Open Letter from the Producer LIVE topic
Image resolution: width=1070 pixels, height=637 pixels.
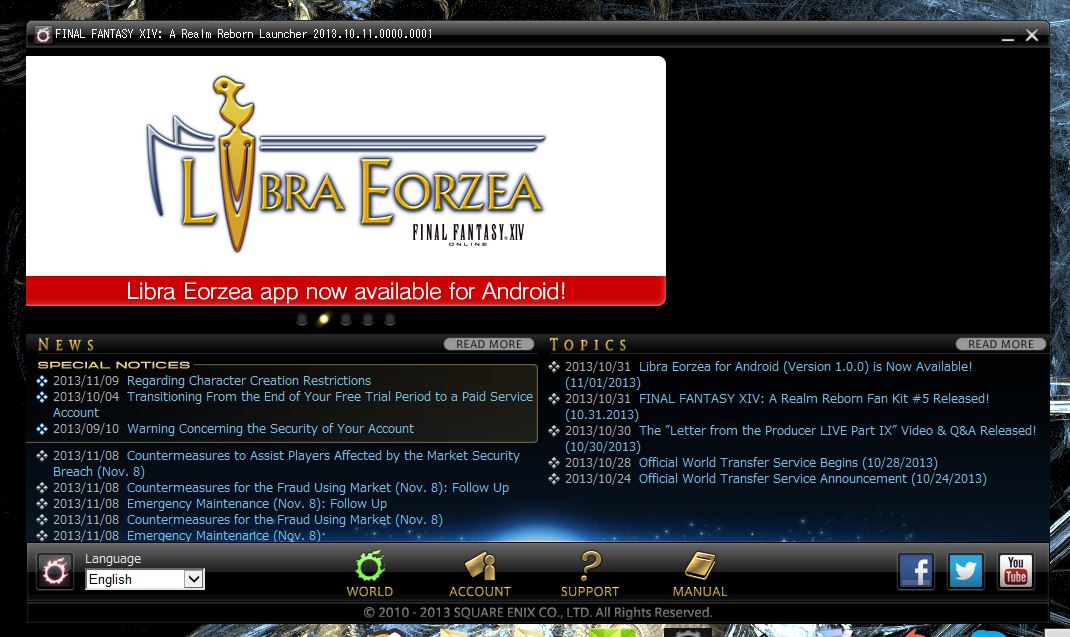[800, 438]
